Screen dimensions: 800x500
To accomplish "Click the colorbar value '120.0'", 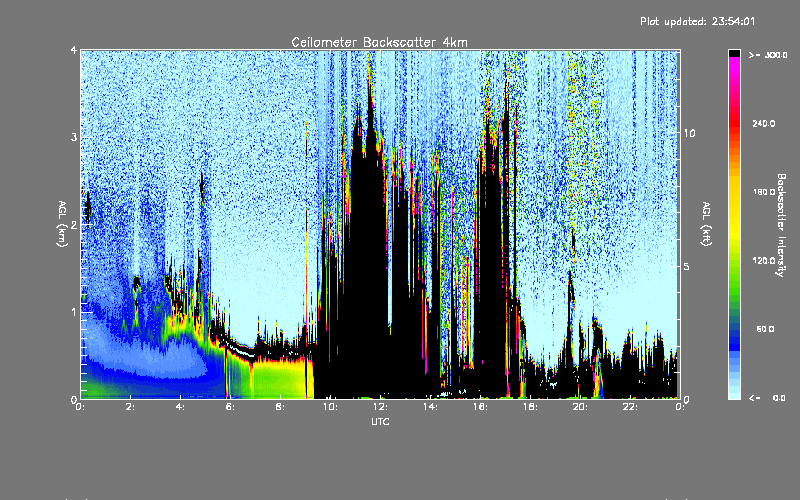I will (764, 261).
